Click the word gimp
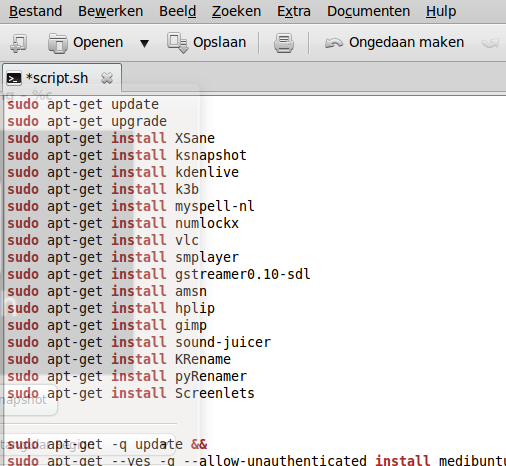Viewport: 506px width, 466px height. coord(191,325)
